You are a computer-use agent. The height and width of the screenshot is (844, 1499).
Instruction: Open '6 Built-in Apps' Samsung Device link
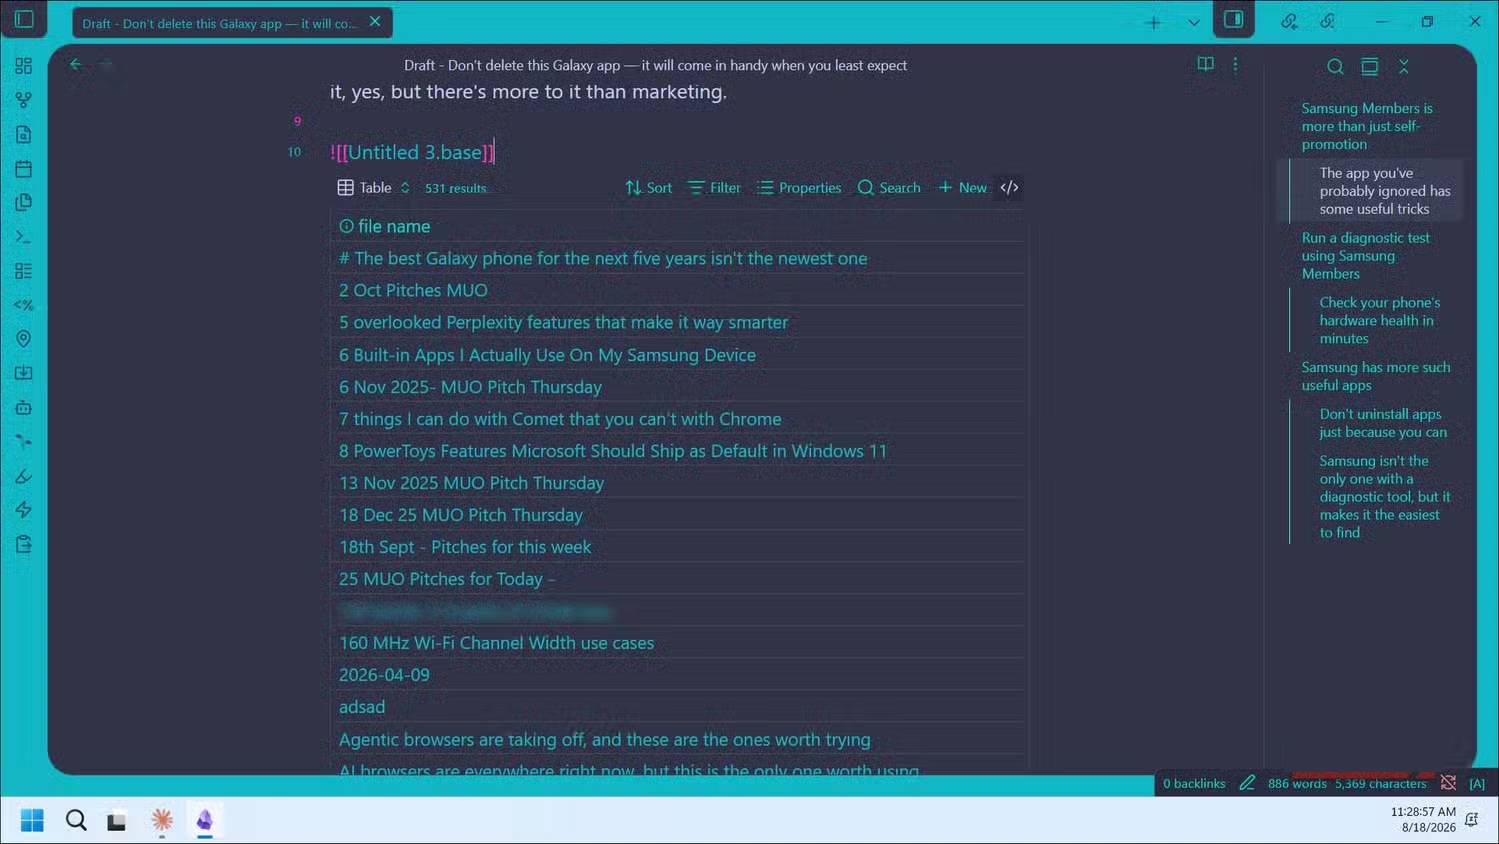(x=547, y=355)
